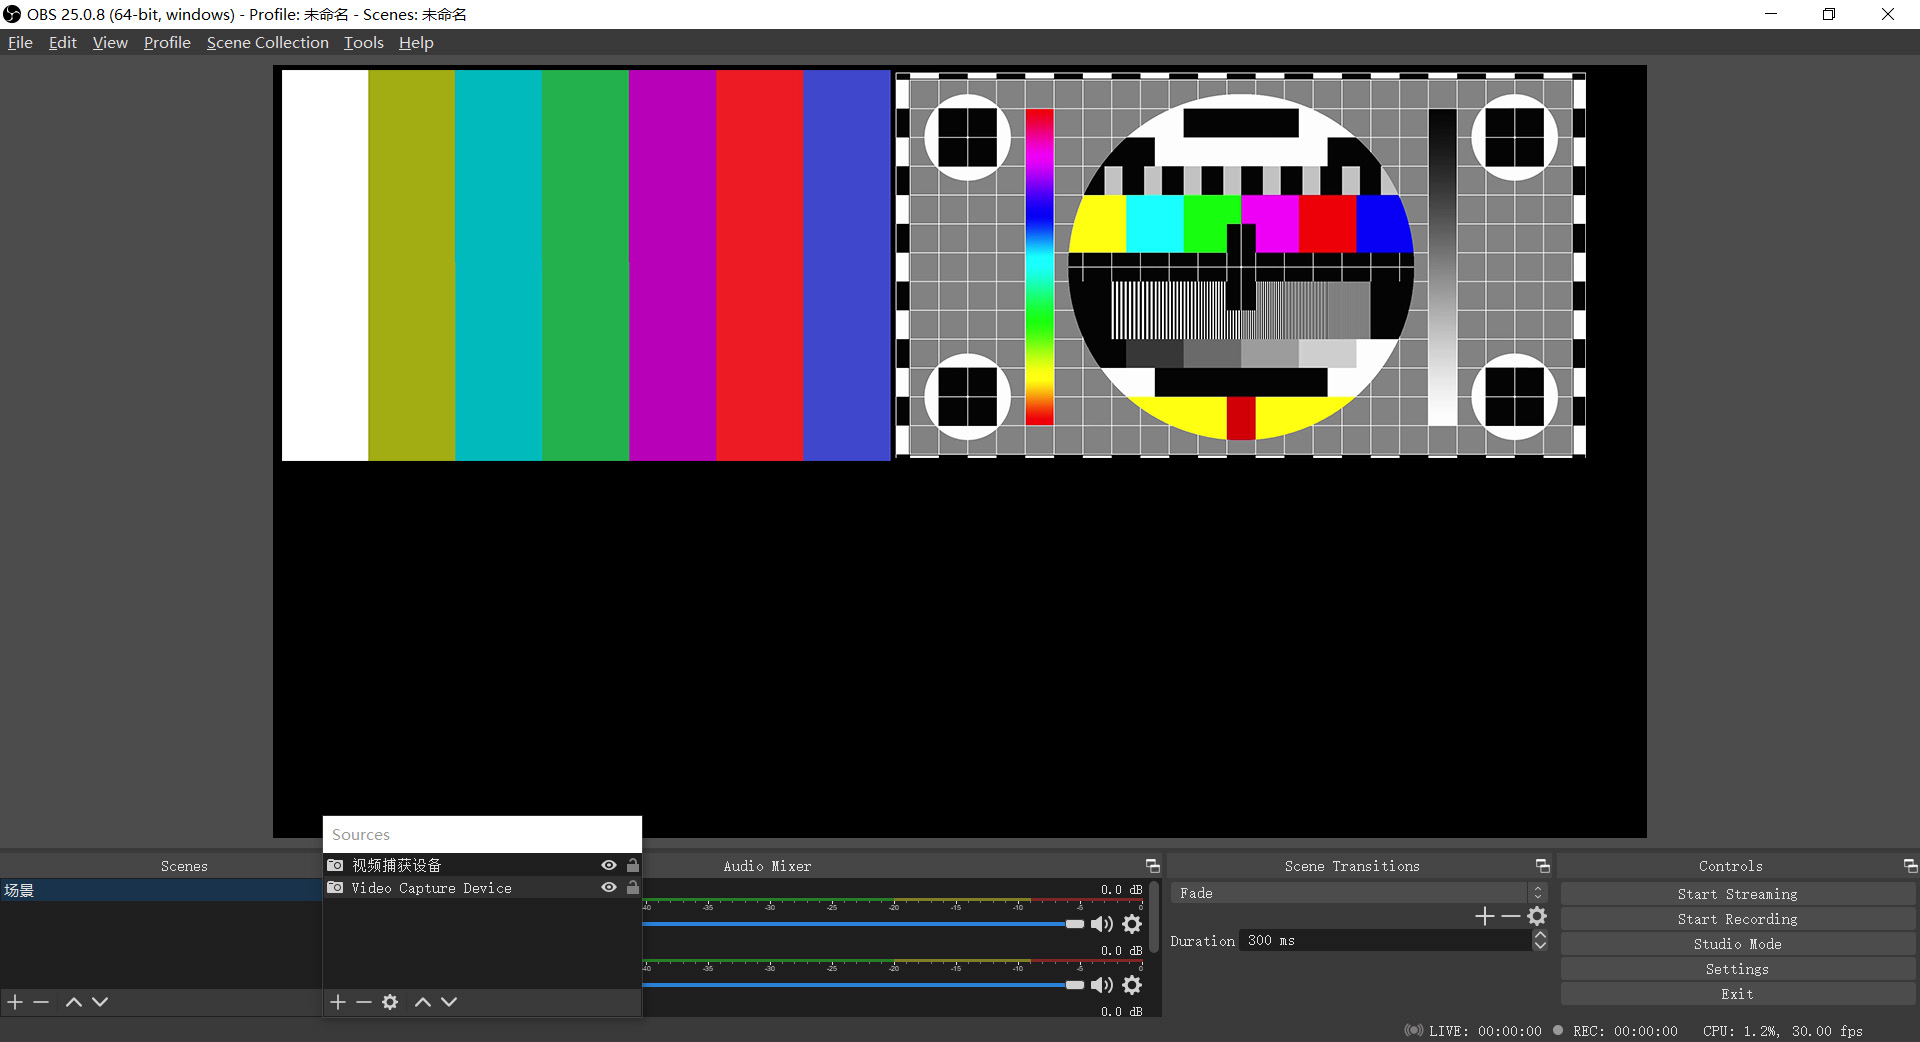Enter Studio Mode
The image size is (1920, 1042).
pos(1737,944)
